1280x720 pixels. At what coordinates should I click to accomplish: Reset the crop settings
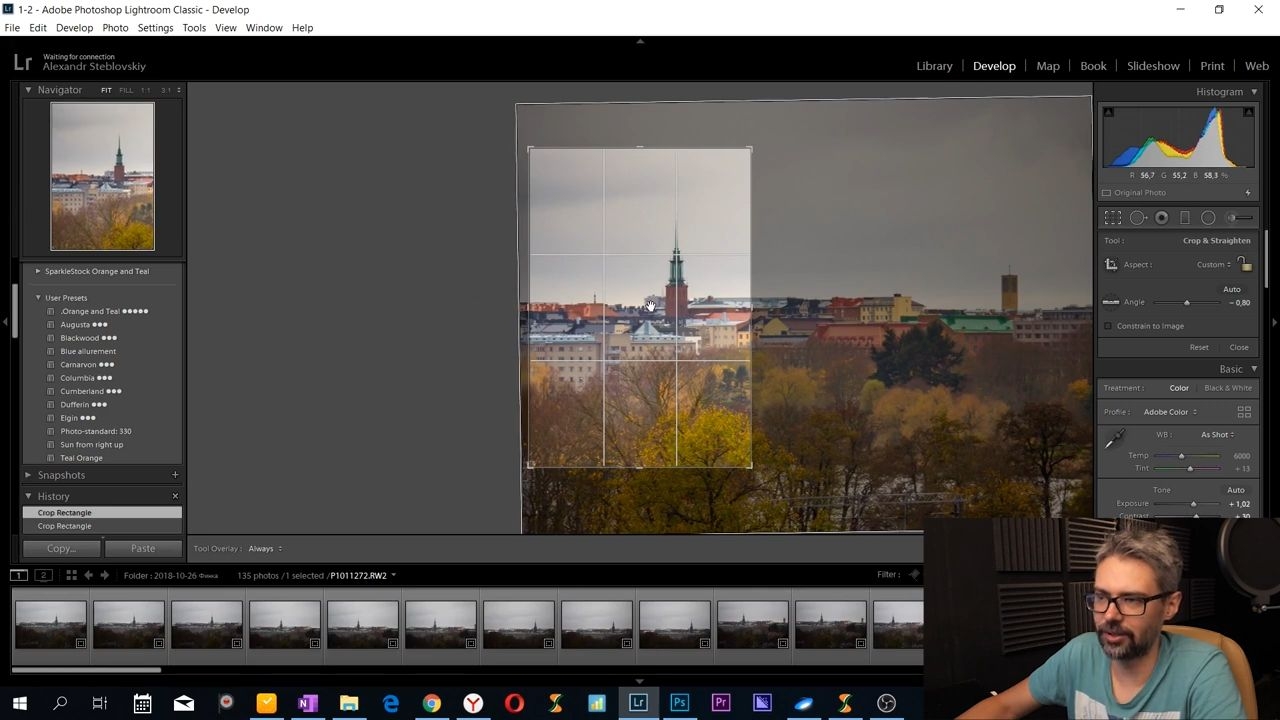(x=1199, y=348)
